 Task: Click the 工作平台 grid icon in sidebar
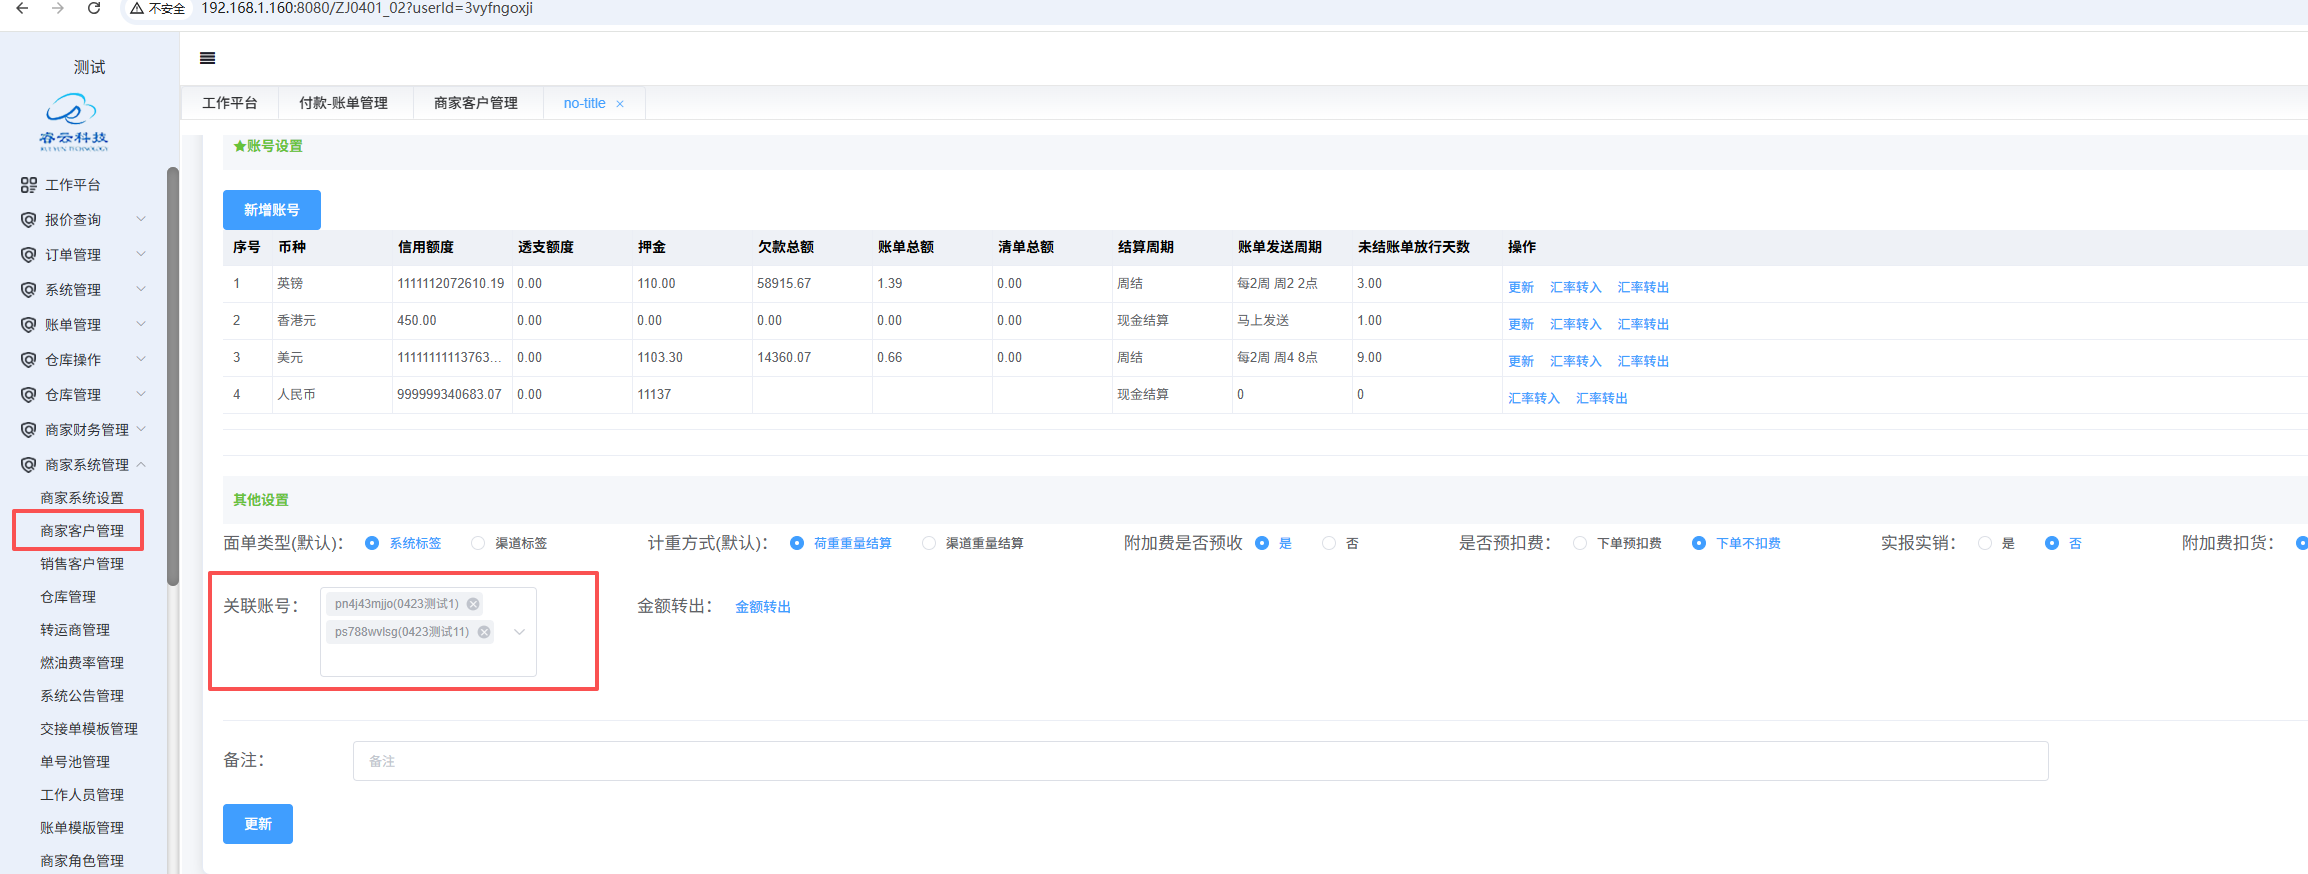click(28, 185)
